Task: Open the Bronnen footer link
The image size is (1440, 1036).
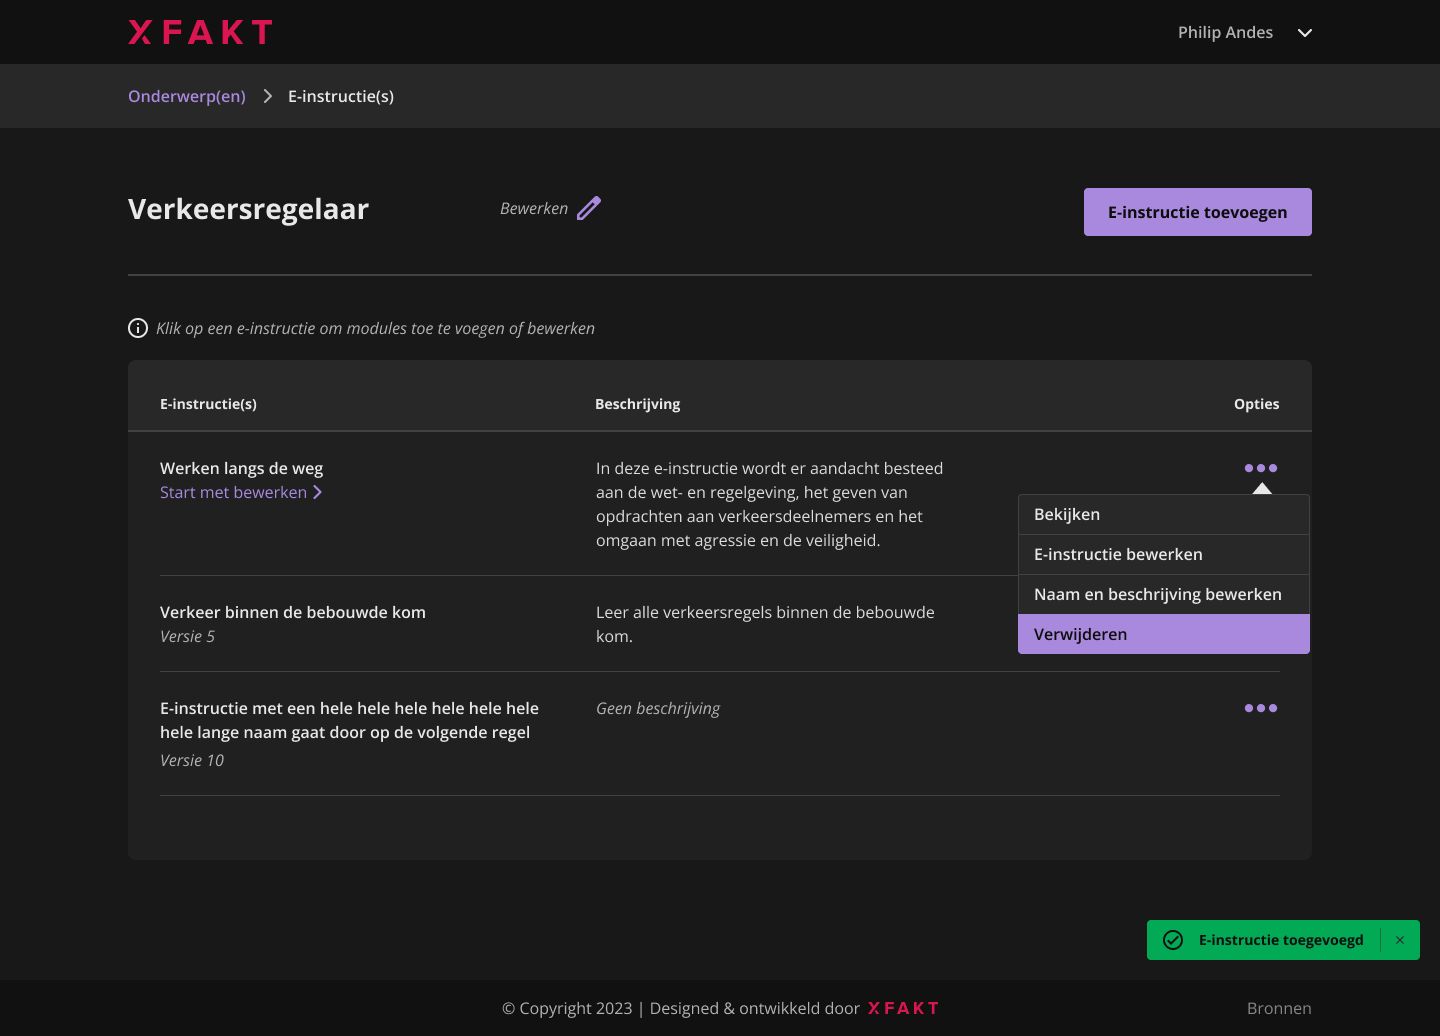Action: [1279, 1008]
